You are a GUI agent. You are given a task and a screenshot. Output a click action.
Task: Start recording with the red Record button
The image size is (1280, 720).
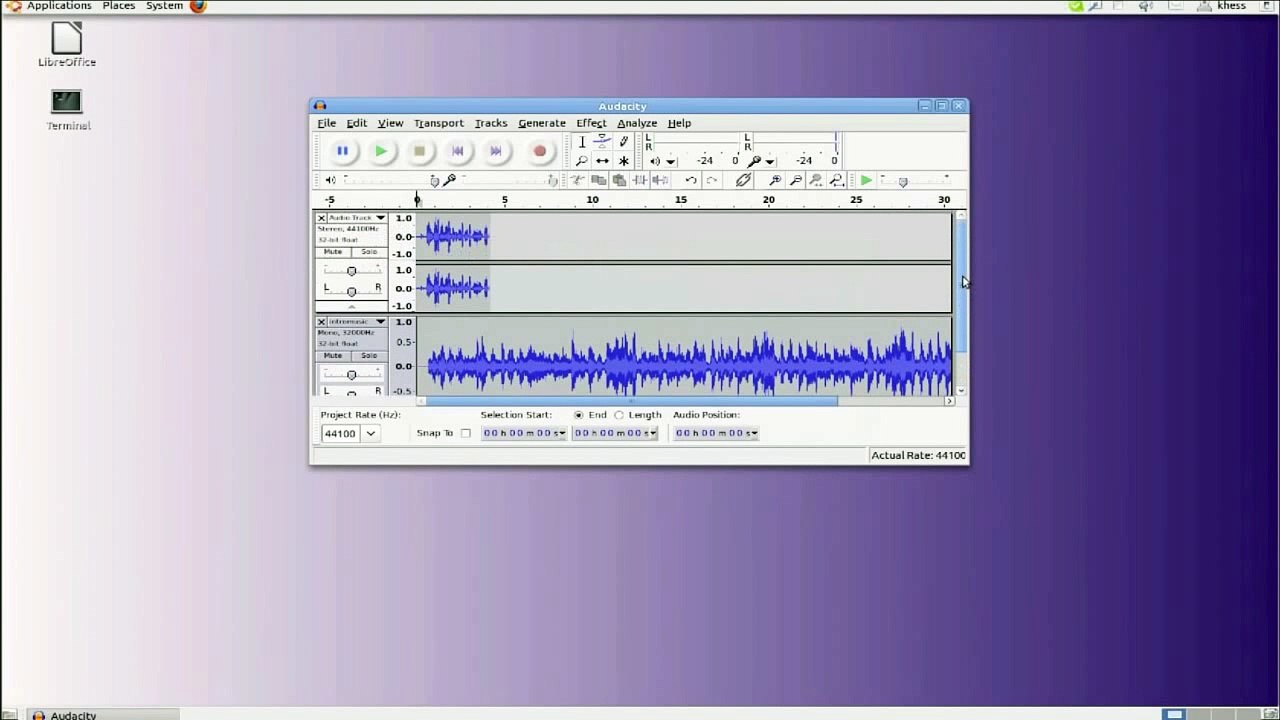540,151
